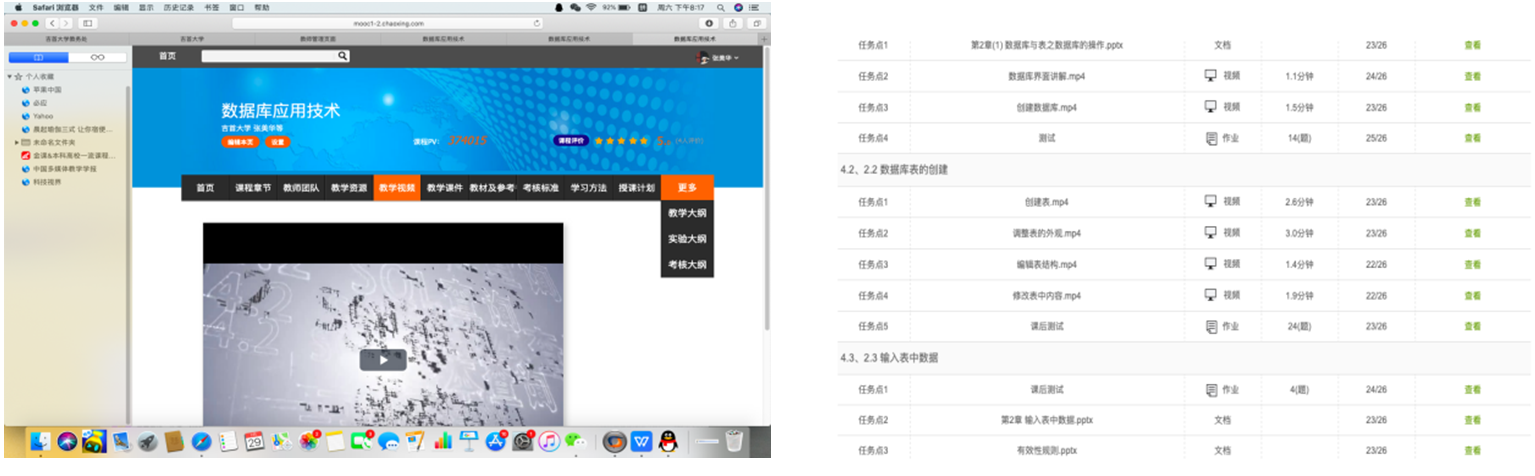1535x476 pixels.
Task: Click the Safari share icon in toolbar
Action: [x=734, y=22]
